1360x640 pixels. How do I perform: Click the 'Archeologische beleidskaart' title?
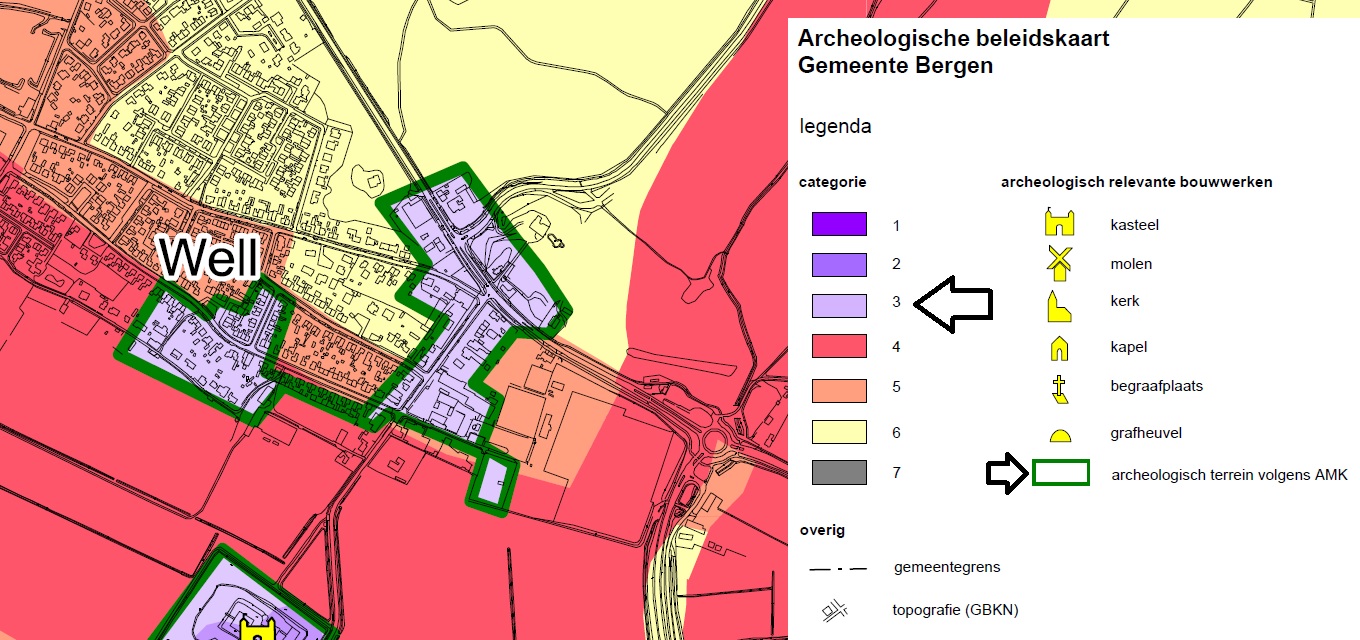tap(953, 40)
